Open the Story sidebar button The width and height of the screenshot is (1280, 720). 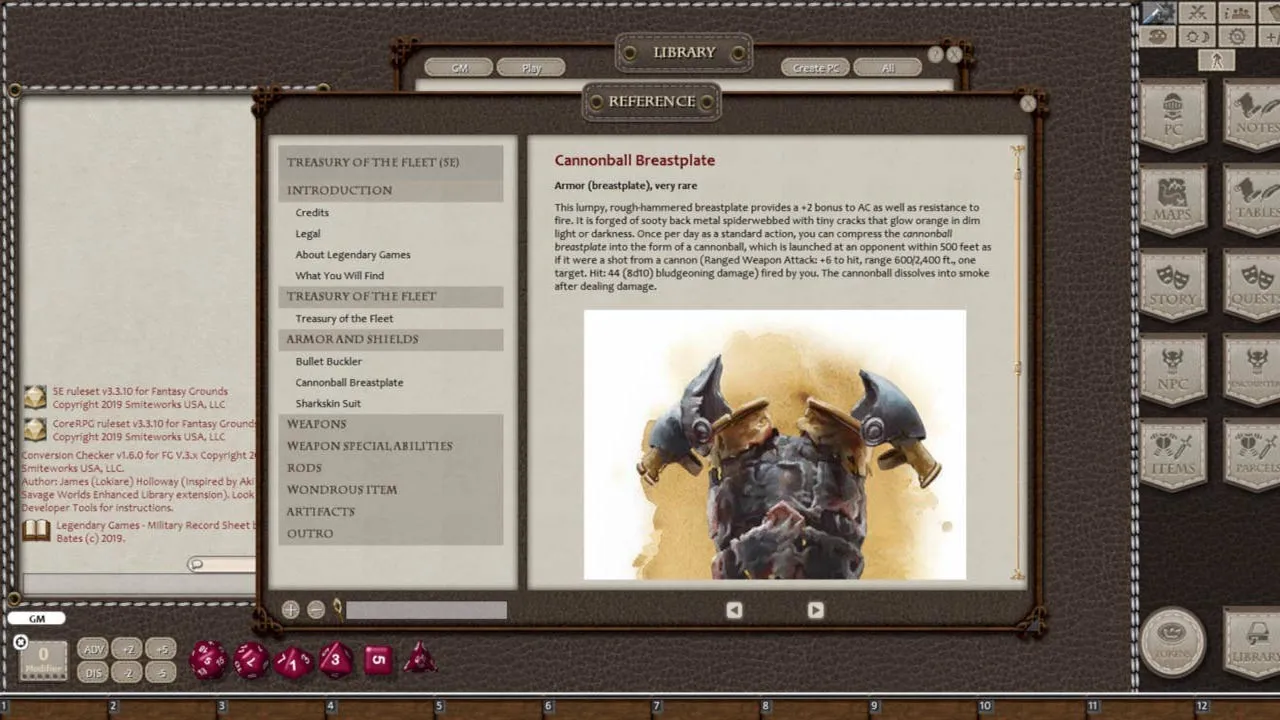[x=1173, y=283]
